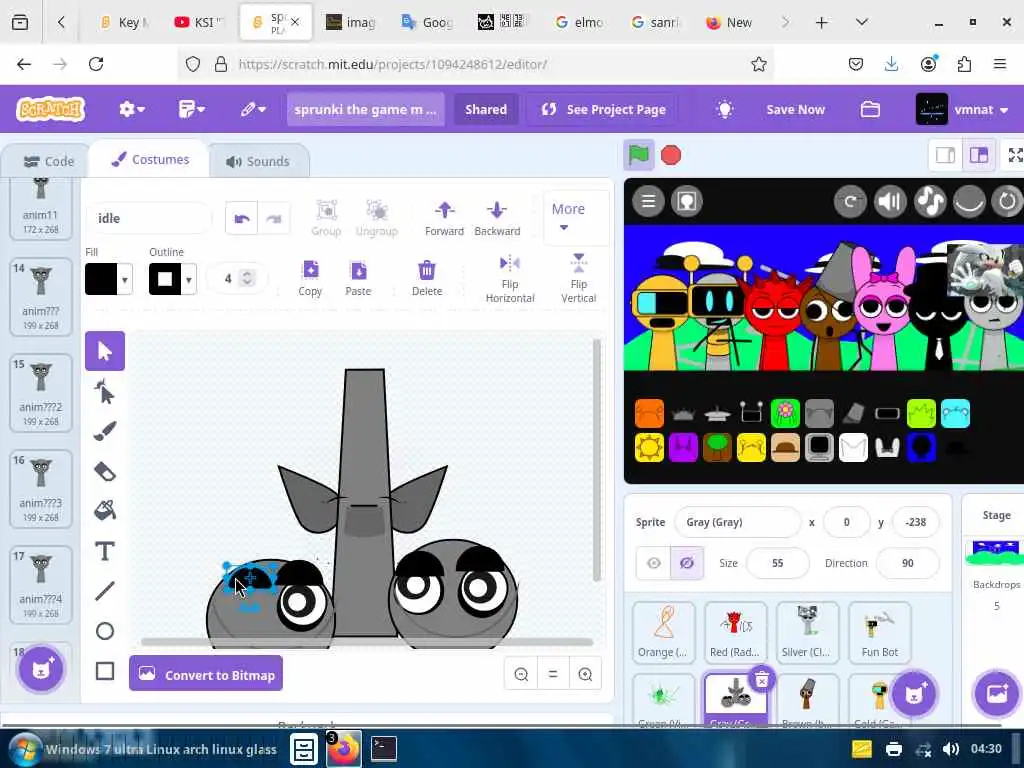
Task: Click the Choose a Sprite button
Action: tap(914, 694)
